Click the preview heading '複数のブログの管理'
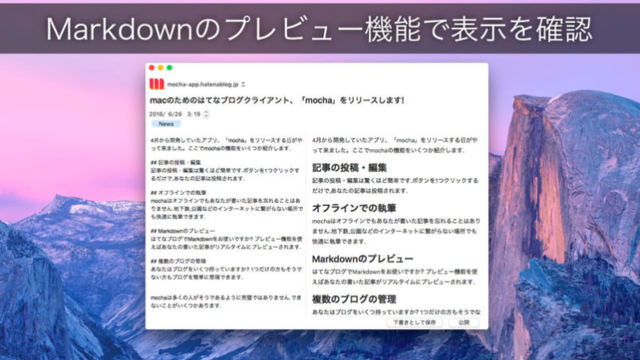The width and height of the screenshot is (640, 360). (354, 299)
